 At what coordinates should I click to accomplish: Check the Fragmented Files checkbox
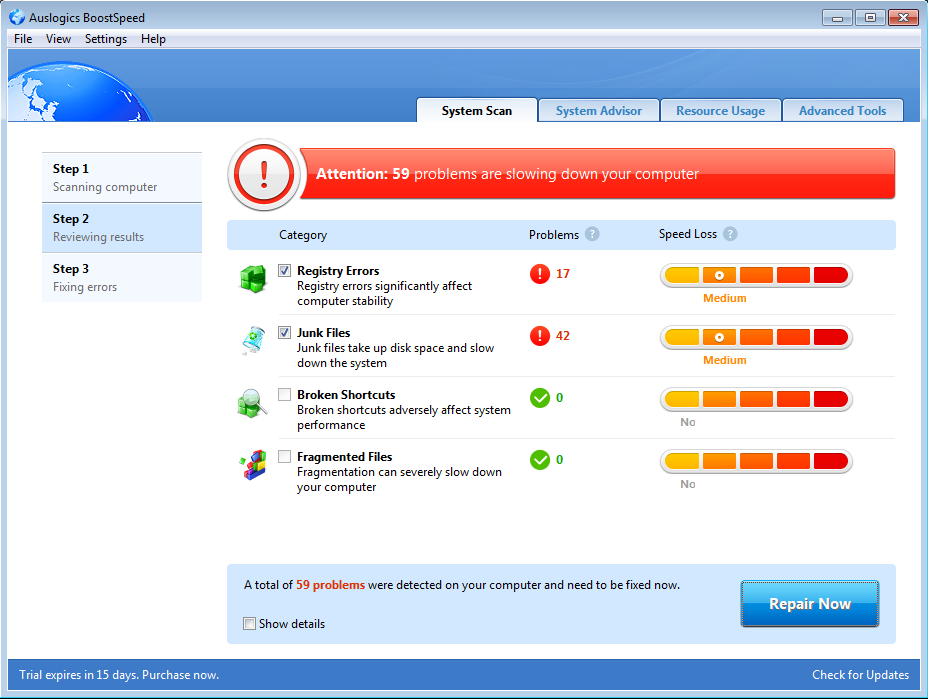[x=285, y=456]
